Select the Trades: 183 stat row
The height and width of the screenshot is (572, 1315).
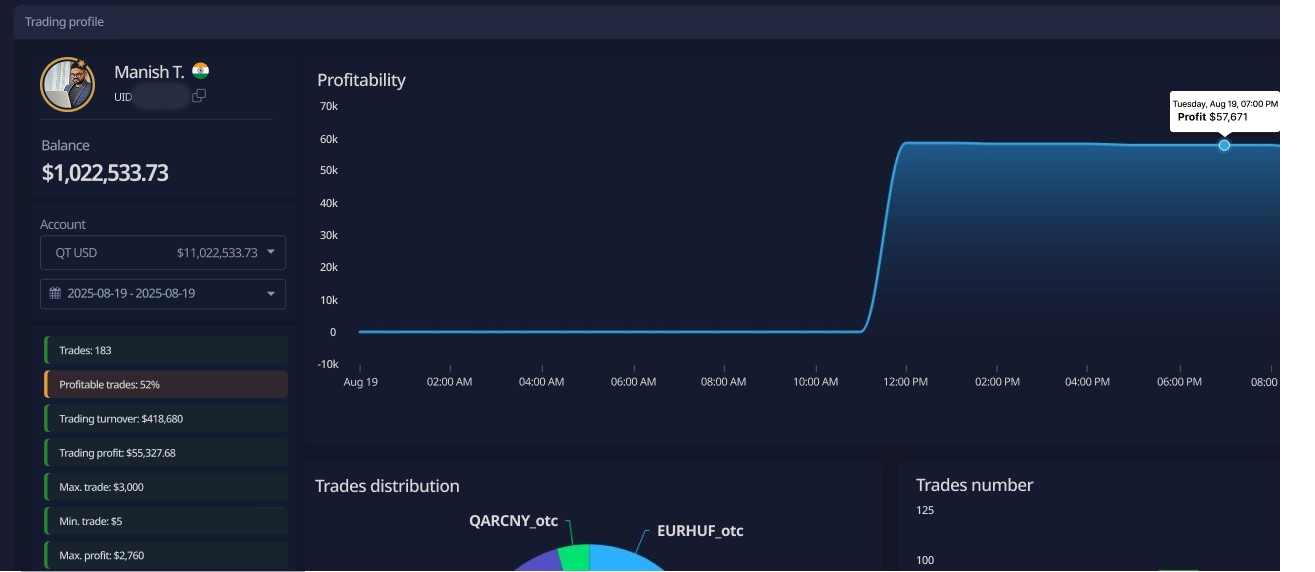tap(166, 350)
